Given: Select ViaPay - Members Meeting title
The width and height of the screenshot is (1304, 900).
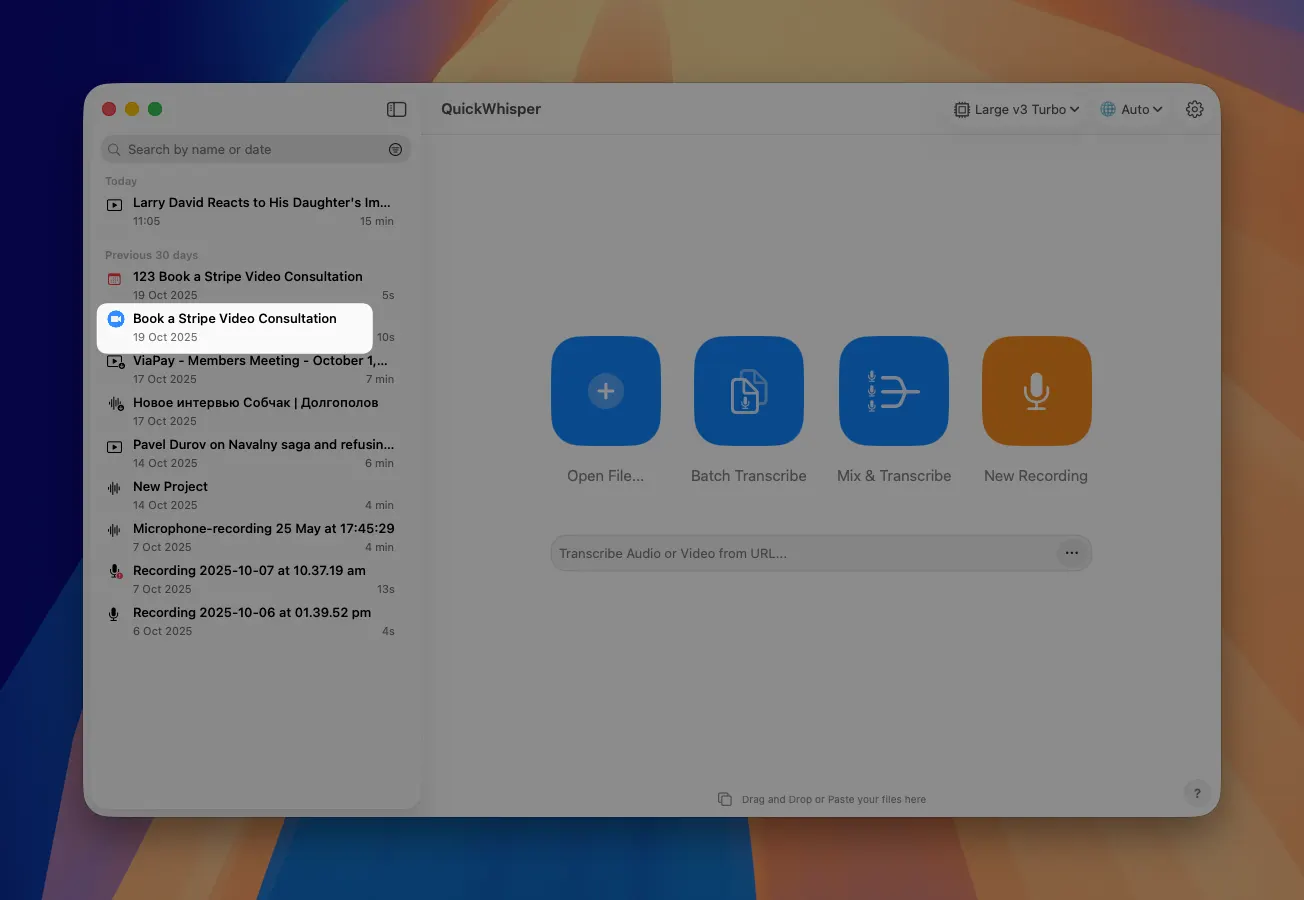Looking at the screenshot, I should [260, 360].
